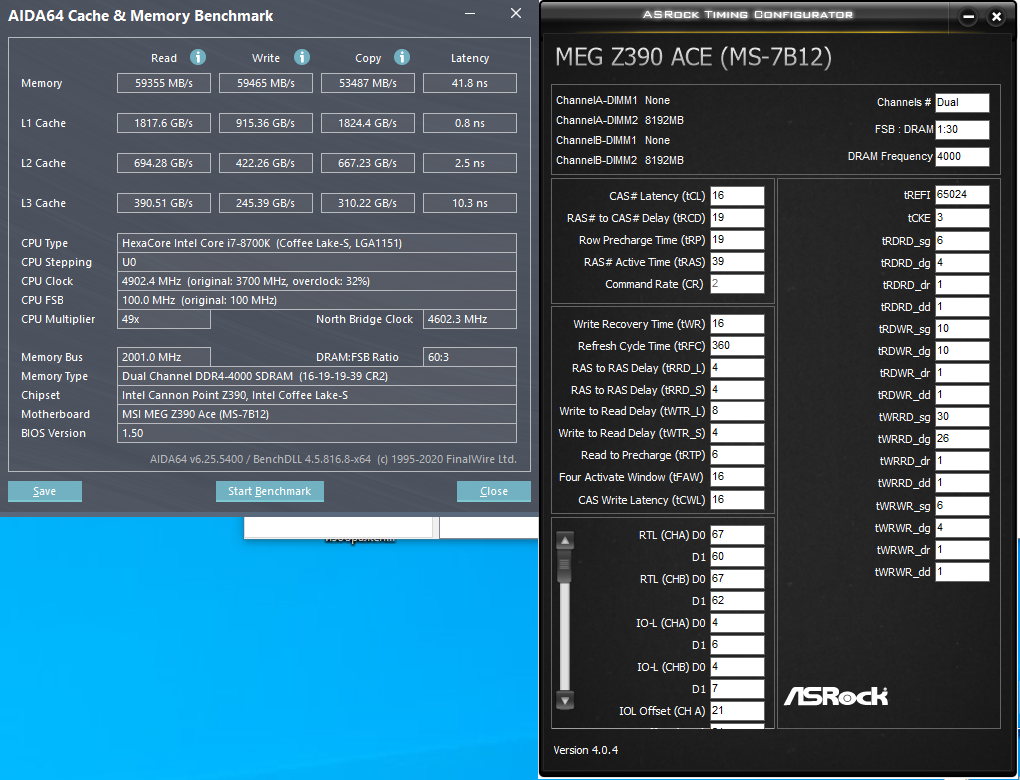Viewport: 1020px width, 780px height.
Task: Click the L2 Cache Write value 422.26 GB/s
Action: (265, 163)
